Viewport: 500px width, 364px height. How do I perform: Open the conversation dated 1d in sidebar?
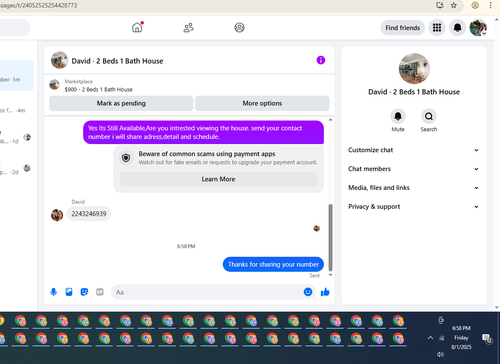[17, 137]
